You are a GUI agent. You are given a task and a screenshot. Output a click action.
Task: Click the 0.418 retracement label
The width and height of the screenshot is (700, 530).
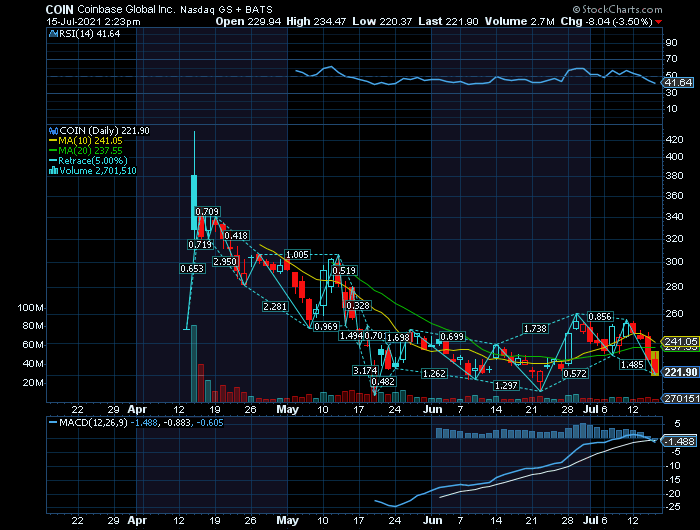[x=236, y=235]
